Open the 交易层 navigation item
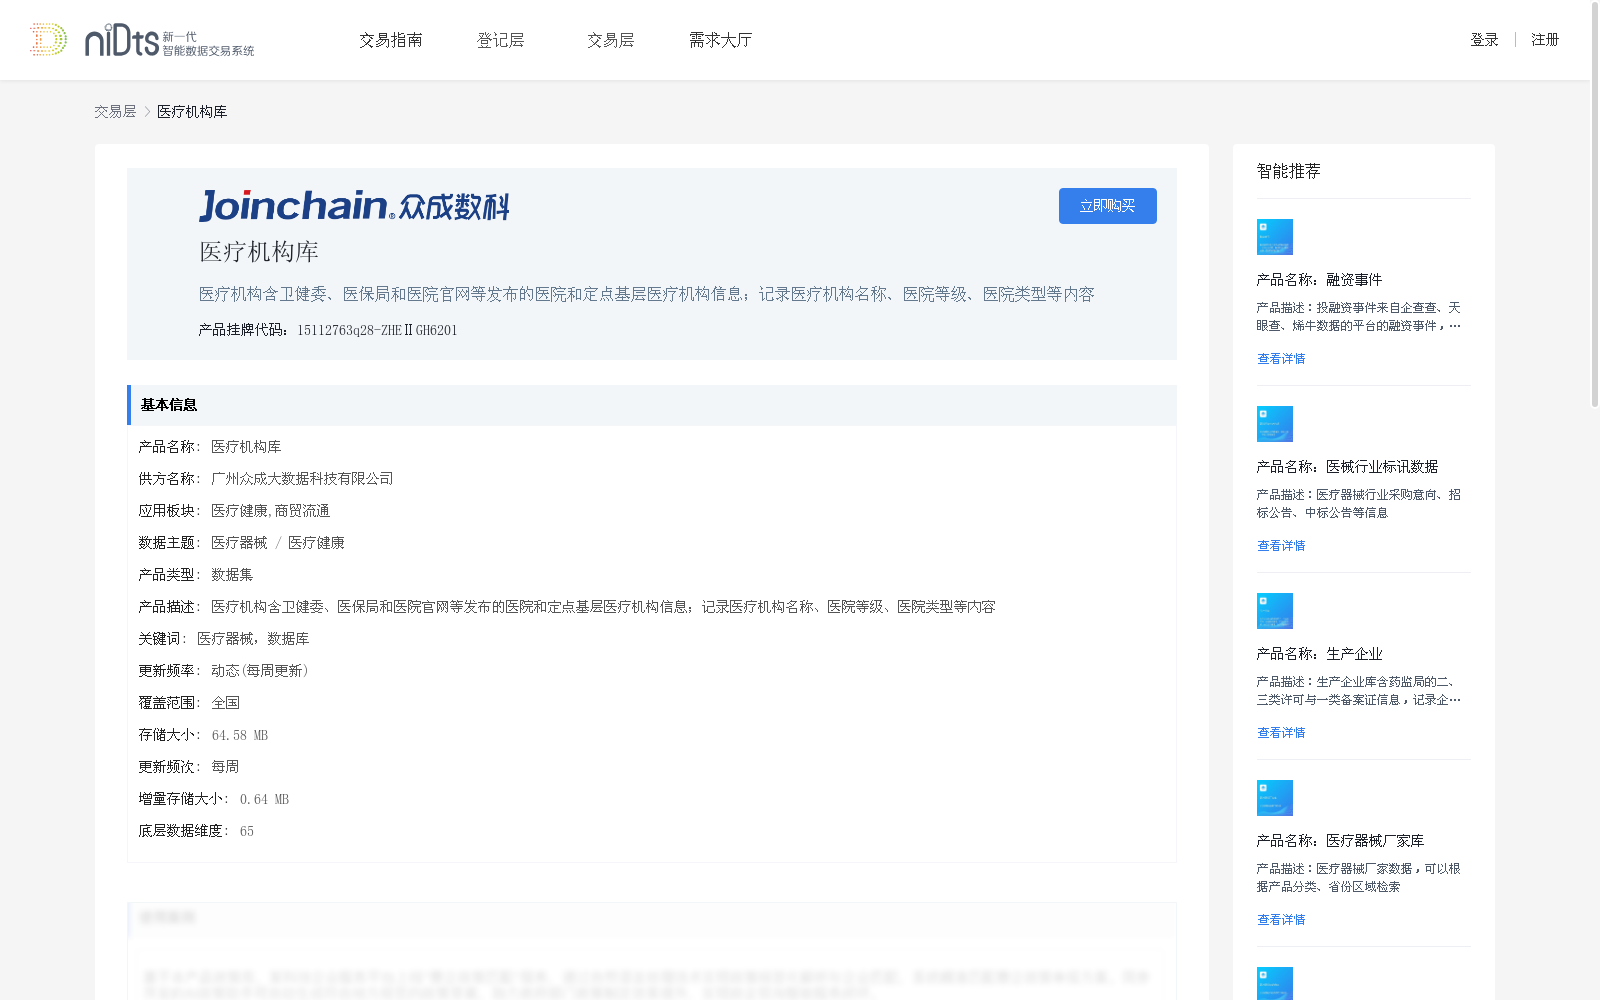Image resolution: width=1600 pixels, height=1000 pixels. pyautogui.click(x=611, y=40)
